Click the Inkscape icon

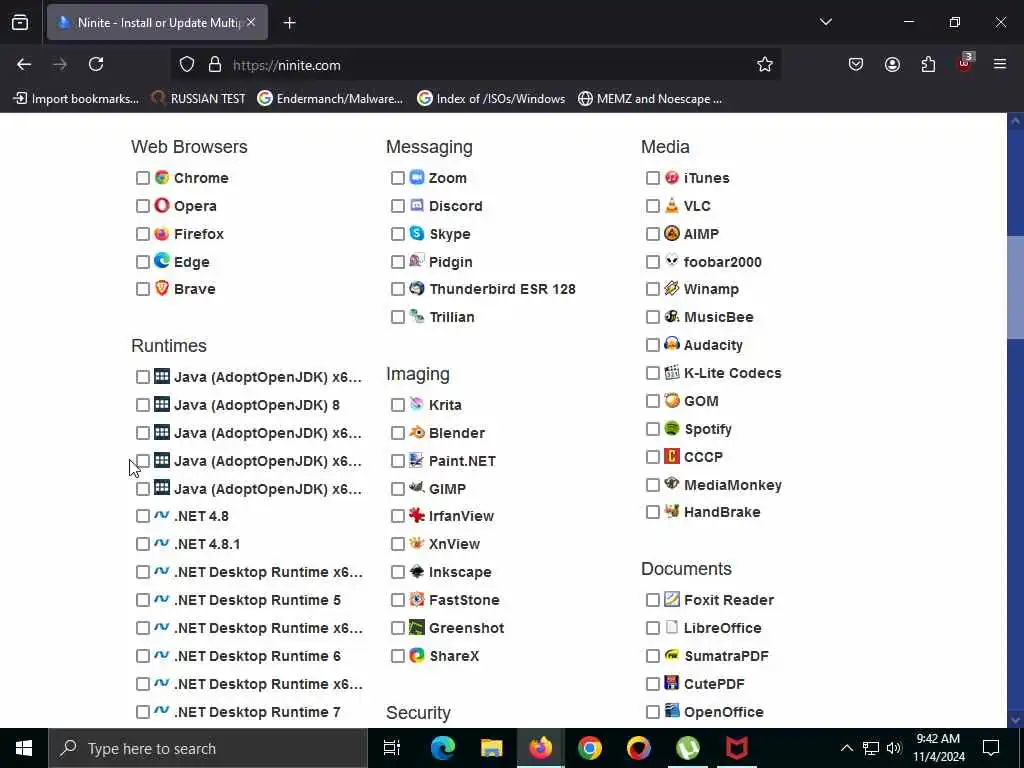[417, 571]
